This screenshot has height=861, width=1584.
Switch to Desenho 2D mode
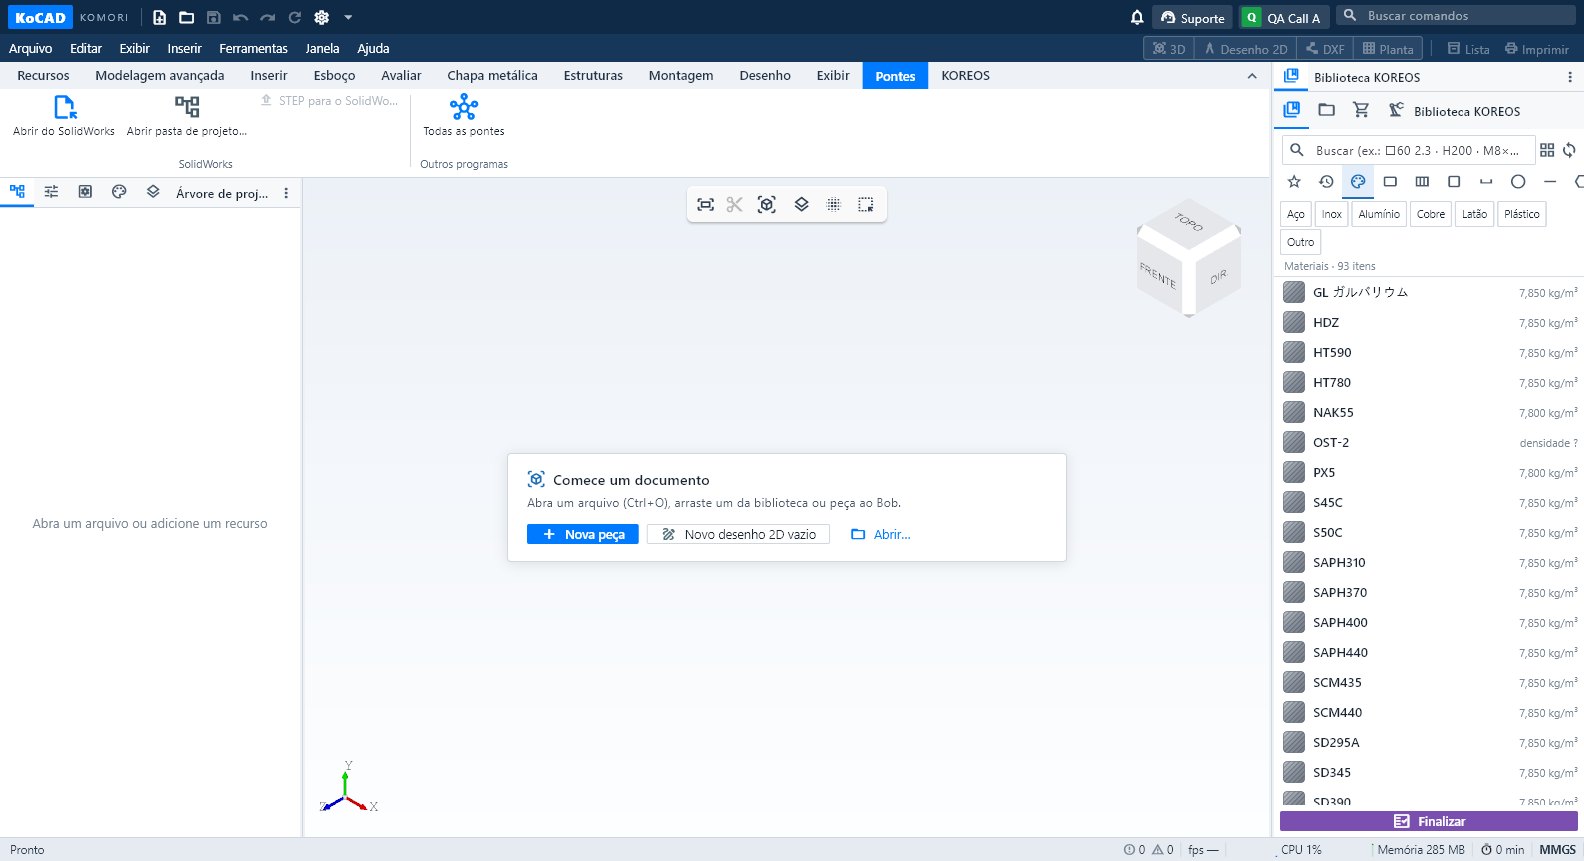(1245, 49)
